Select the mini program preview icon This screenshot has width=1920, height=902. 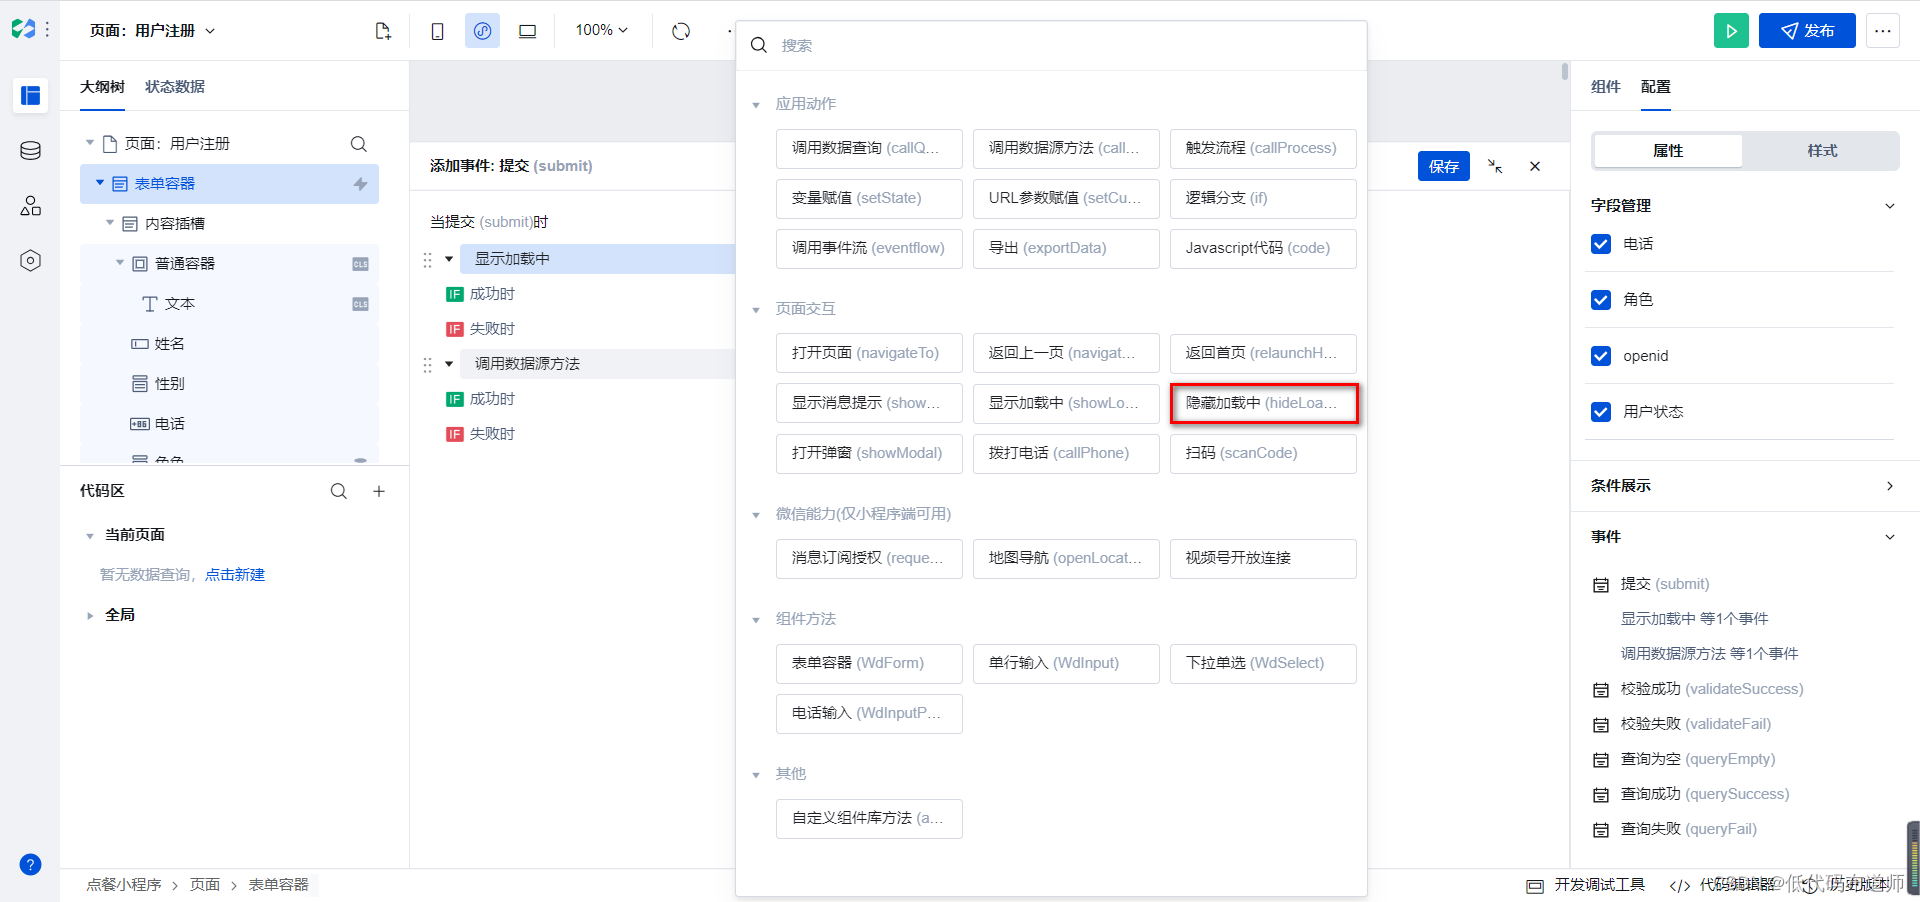point(482,31)
